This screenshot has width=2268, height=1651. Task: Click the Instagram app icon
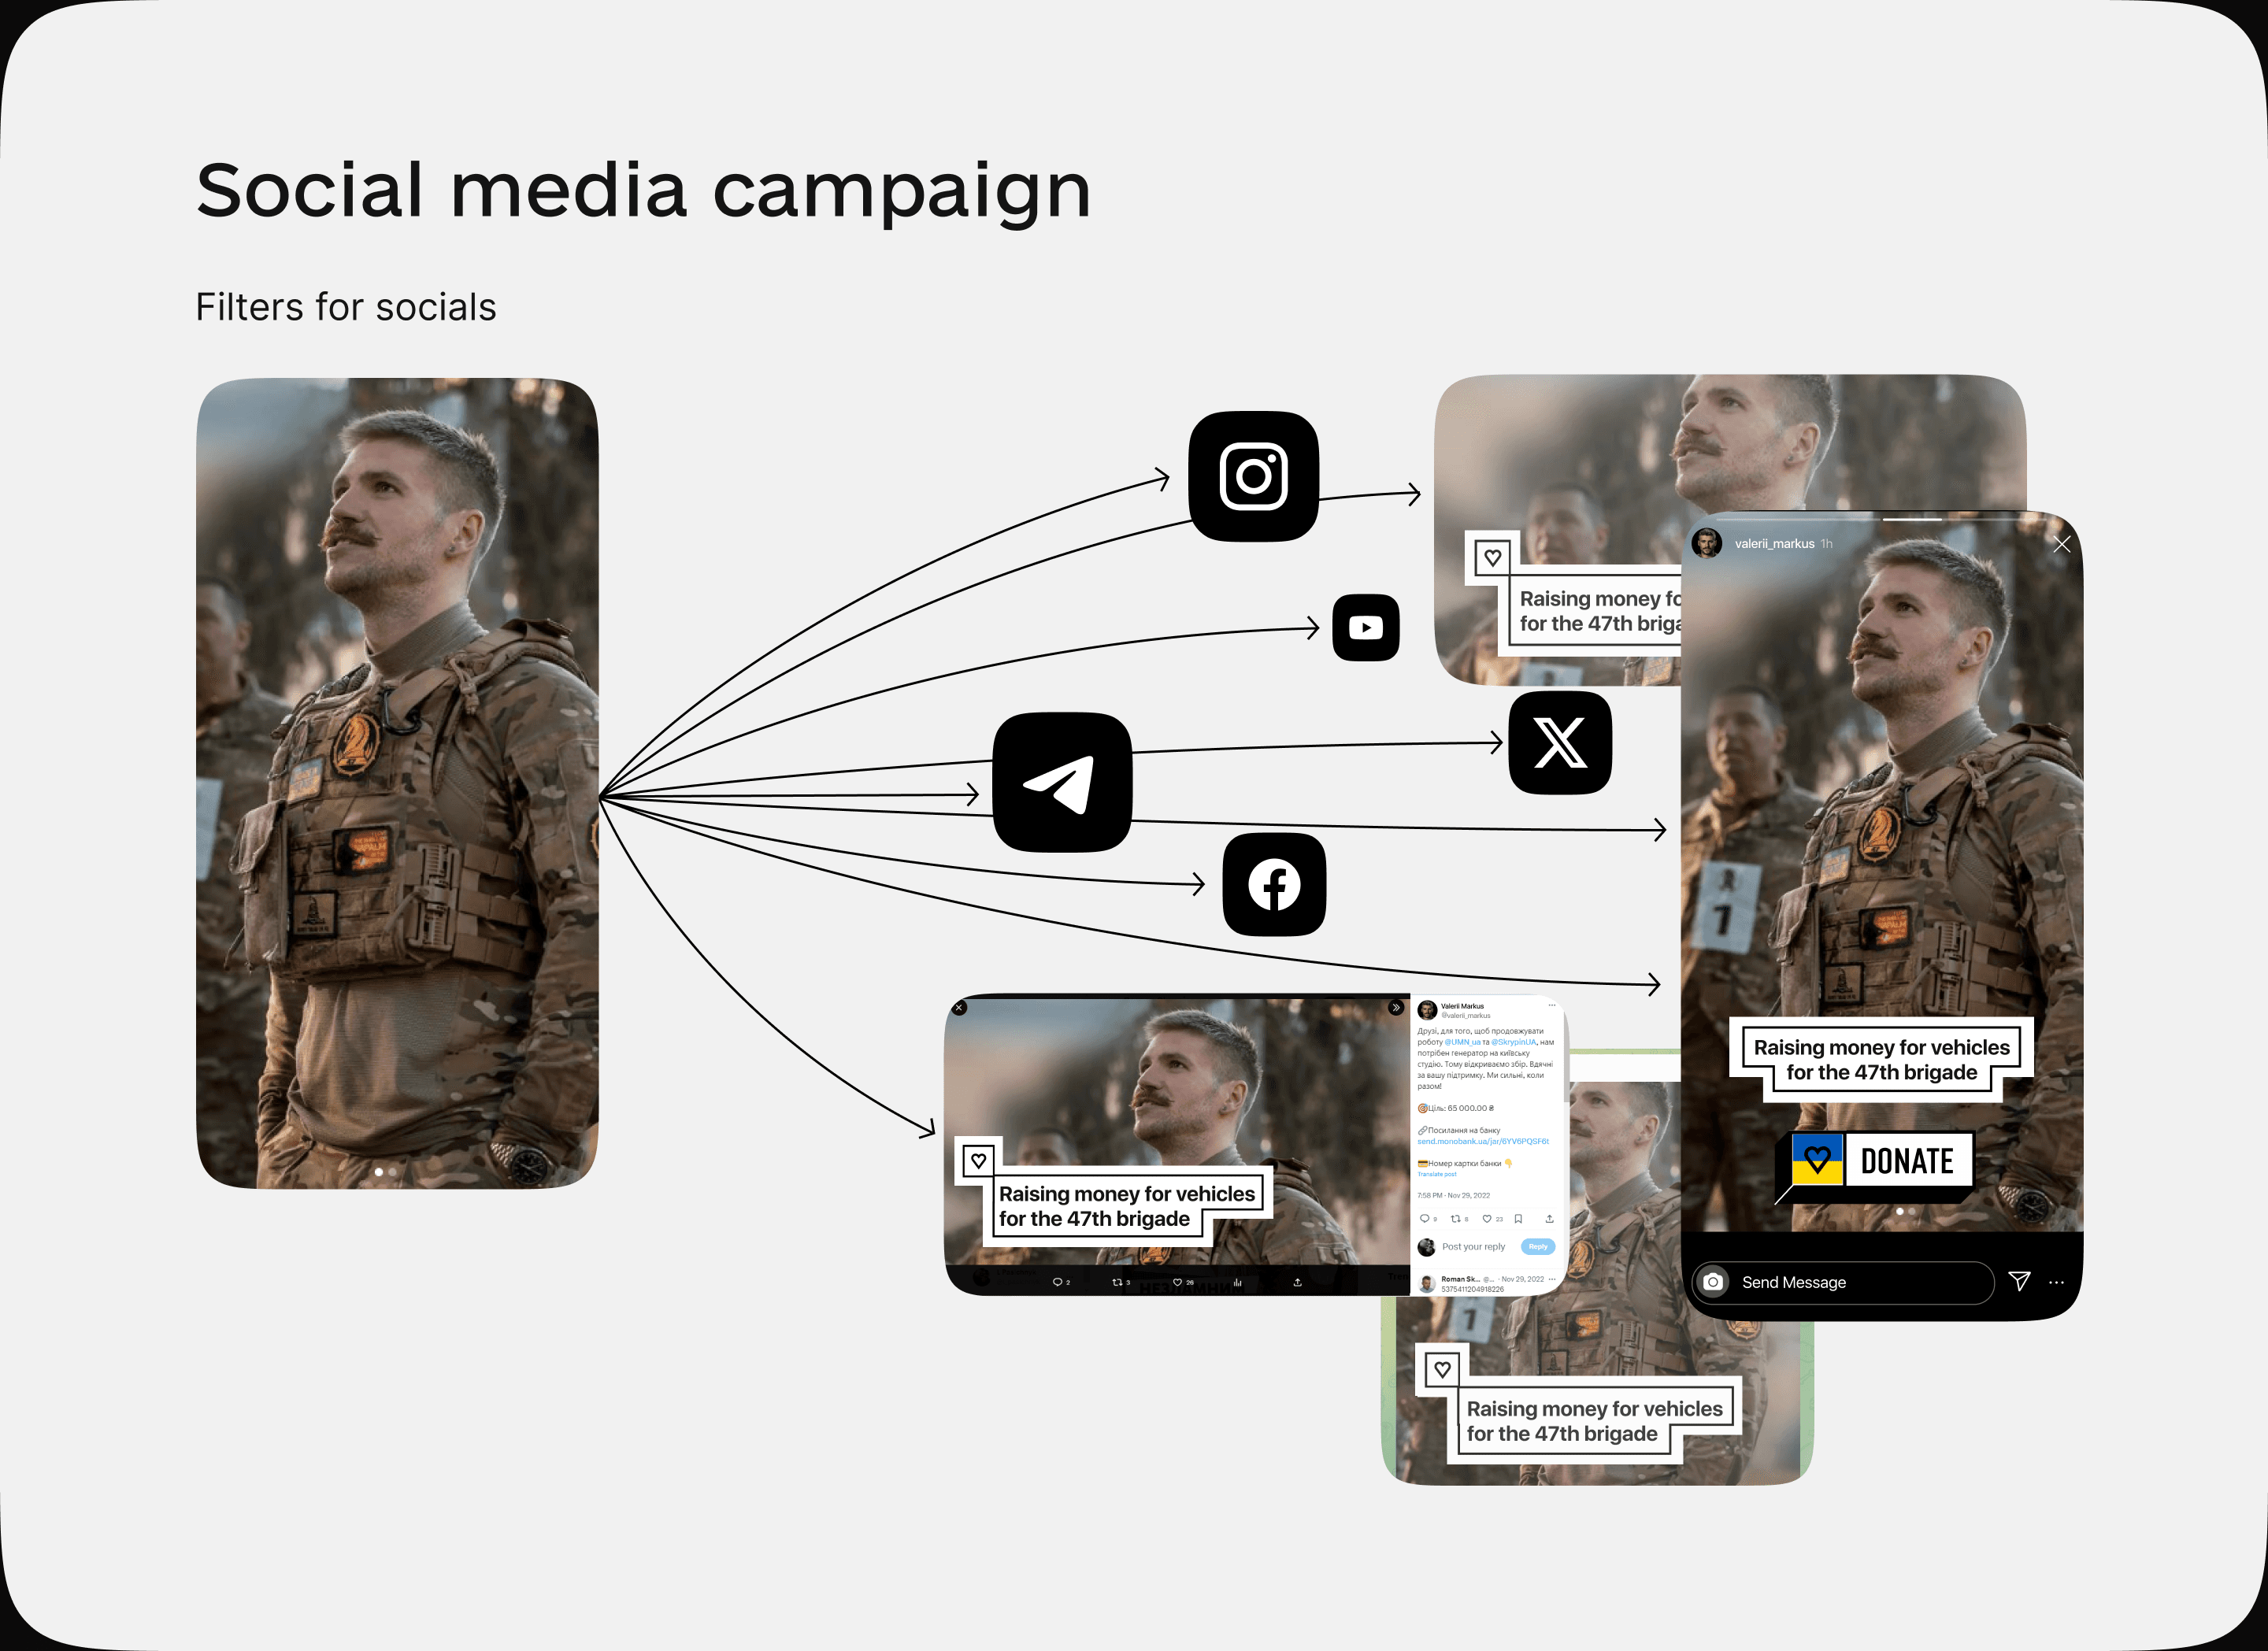point(1253,476)
